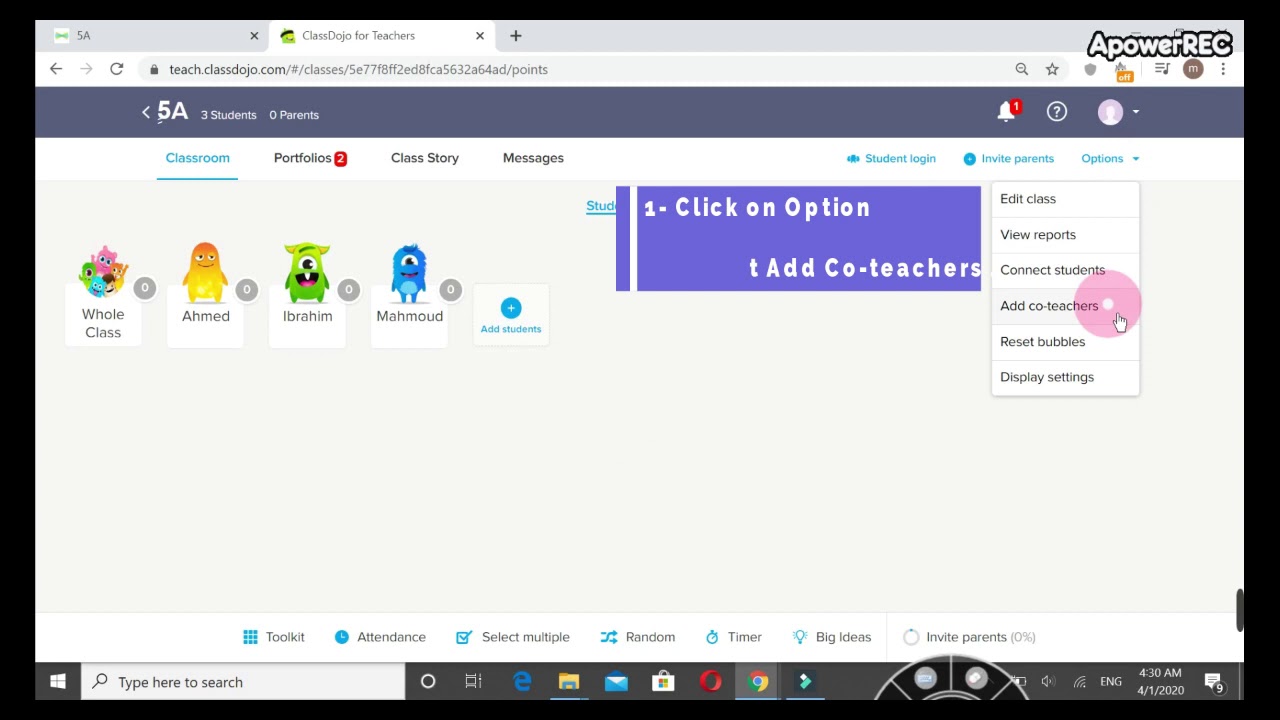
Task: Open Task View in taskbar
Action: click(x=474, y=682)
